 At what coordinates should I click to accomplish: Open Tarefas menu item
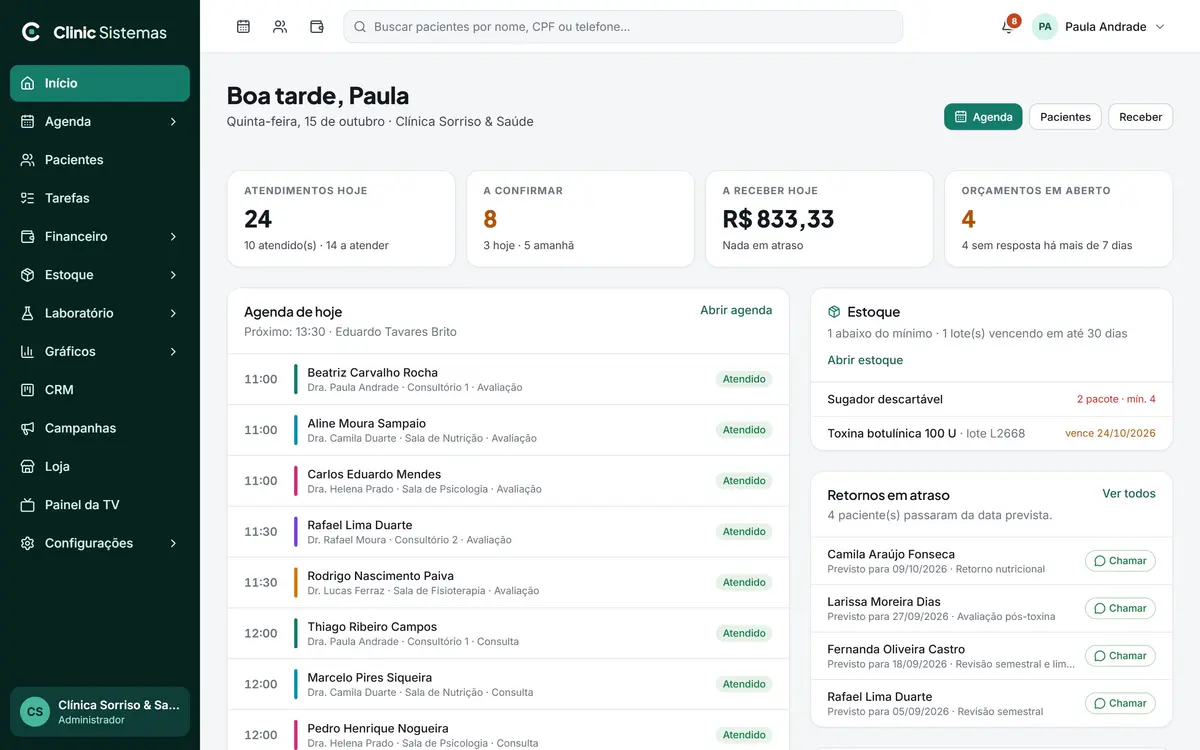tap(100, 198)
